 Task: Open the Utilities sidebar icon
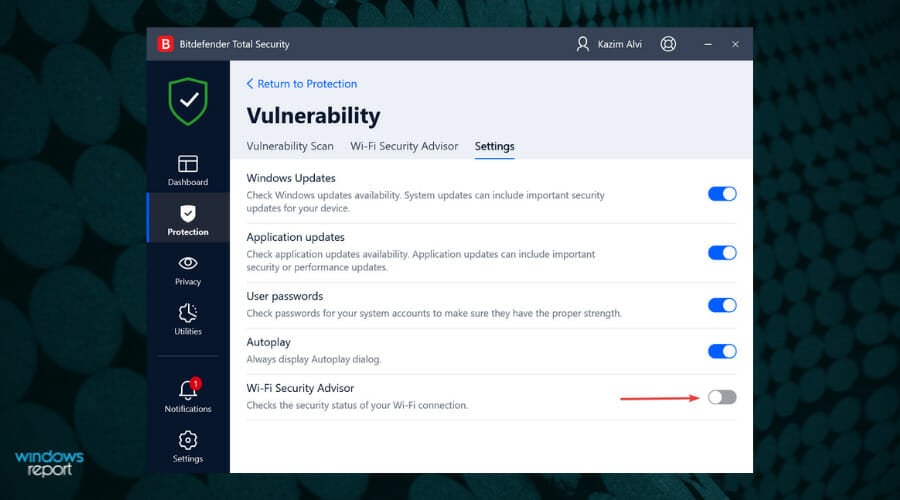(x=188, y=313)
